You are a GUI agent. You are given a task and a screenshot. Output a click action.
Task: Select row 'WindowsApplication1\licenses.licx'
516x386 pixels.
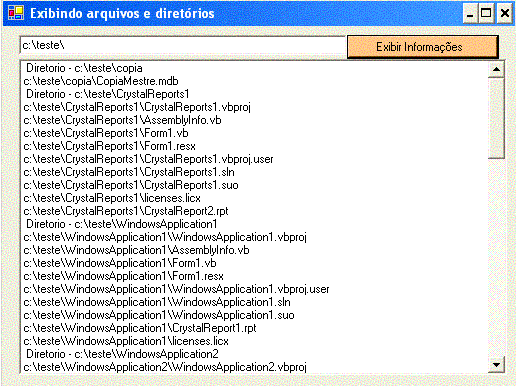tap(255, 341)
